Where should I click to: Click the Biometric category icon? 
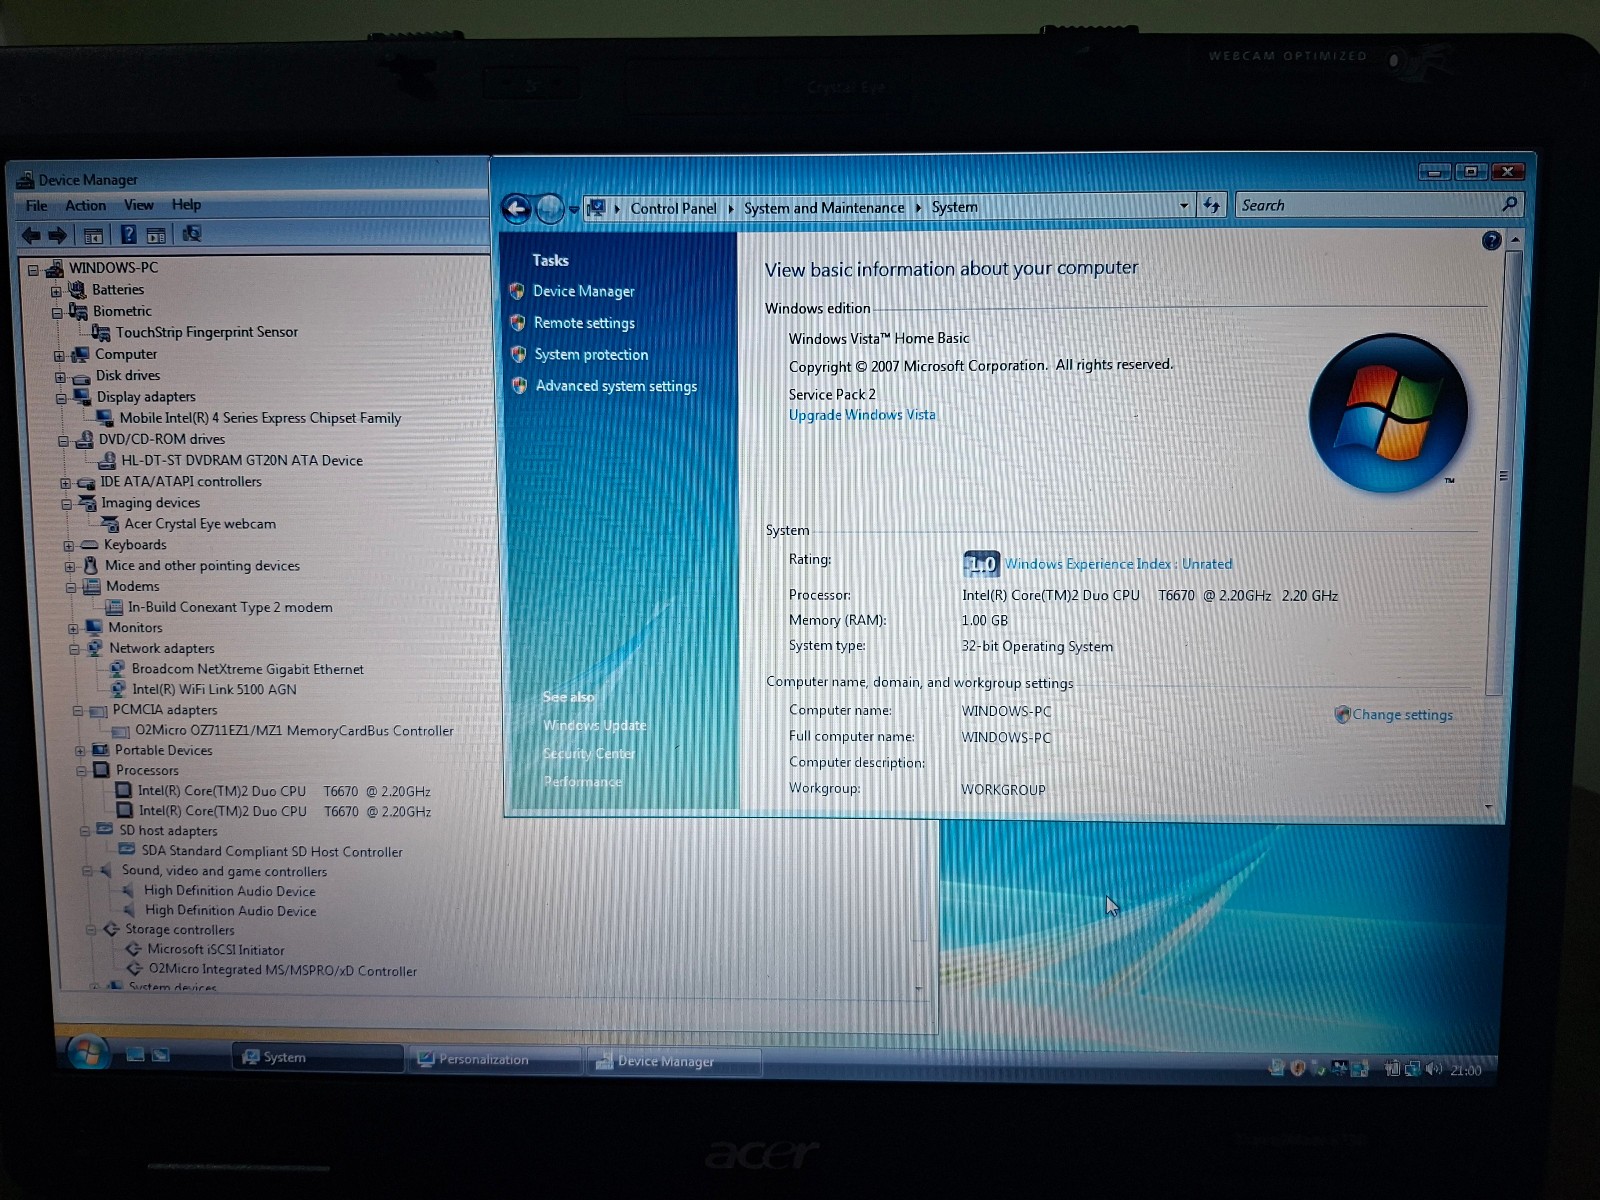point(78,312)
